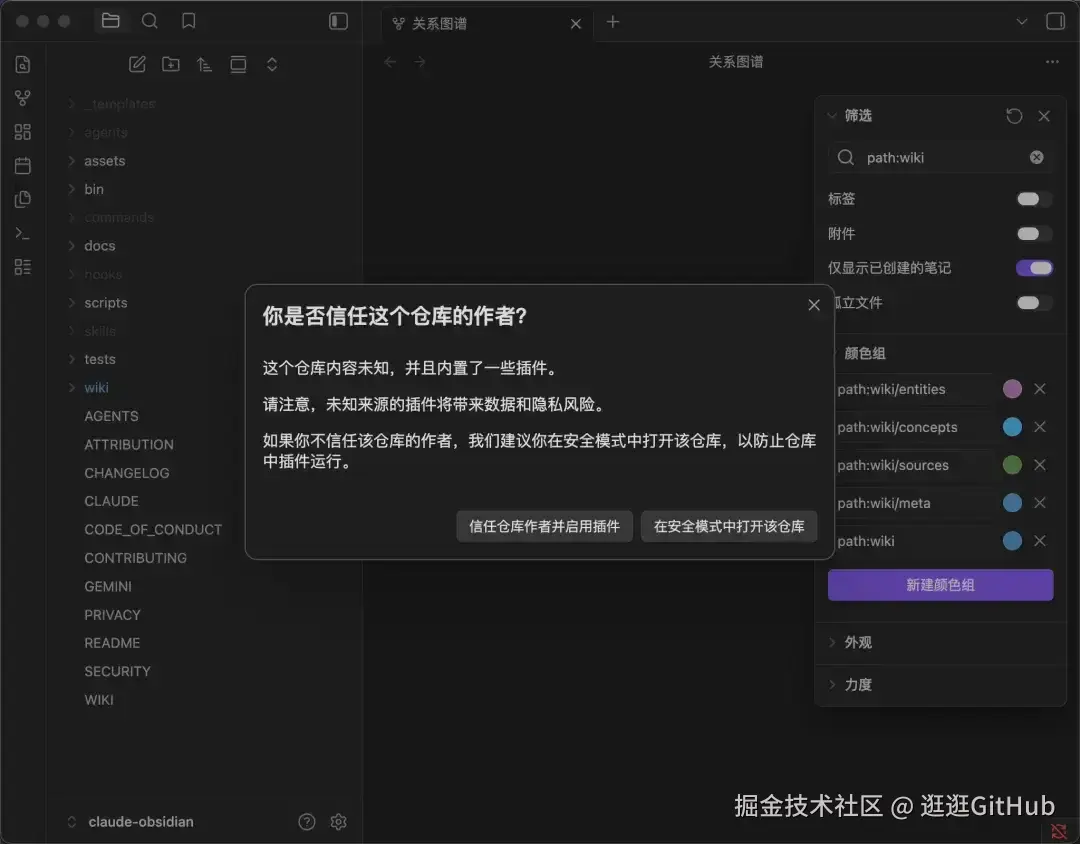Open the color swatch for path:wiki/entities
1080x844 pixels.
tap(1012, 389)
